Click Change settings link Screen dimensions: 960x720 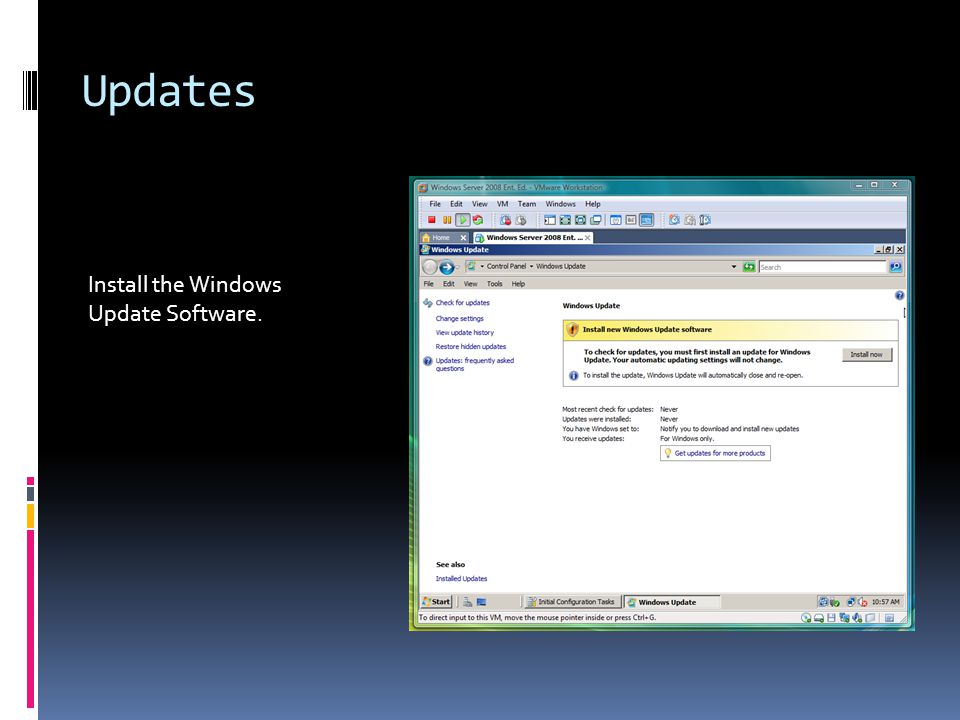[459, 318]
